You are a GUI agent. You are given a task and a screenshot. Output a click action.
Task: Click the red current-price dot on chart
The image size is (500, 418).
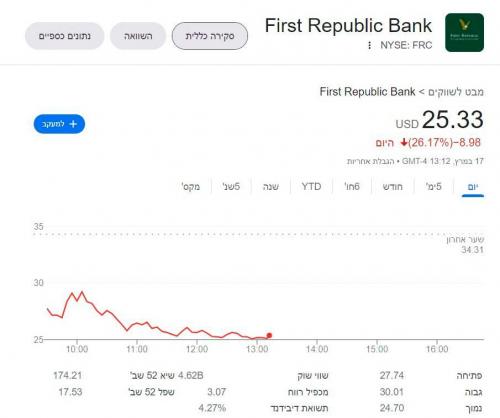pyautogui.click(x=269, y=335)
